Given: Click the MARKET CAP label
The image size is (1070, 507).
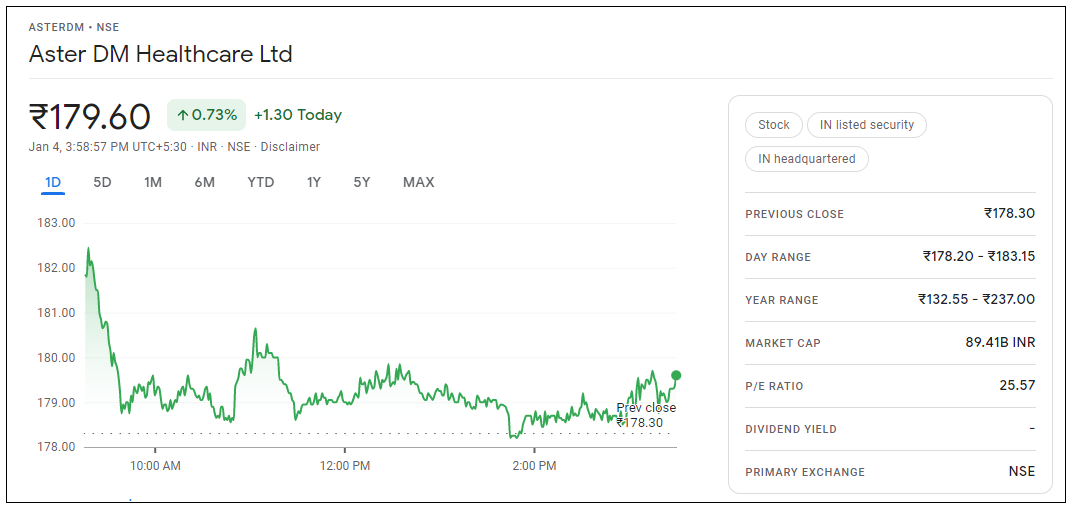Looking at the screenshot, I should tap(783, 343).
